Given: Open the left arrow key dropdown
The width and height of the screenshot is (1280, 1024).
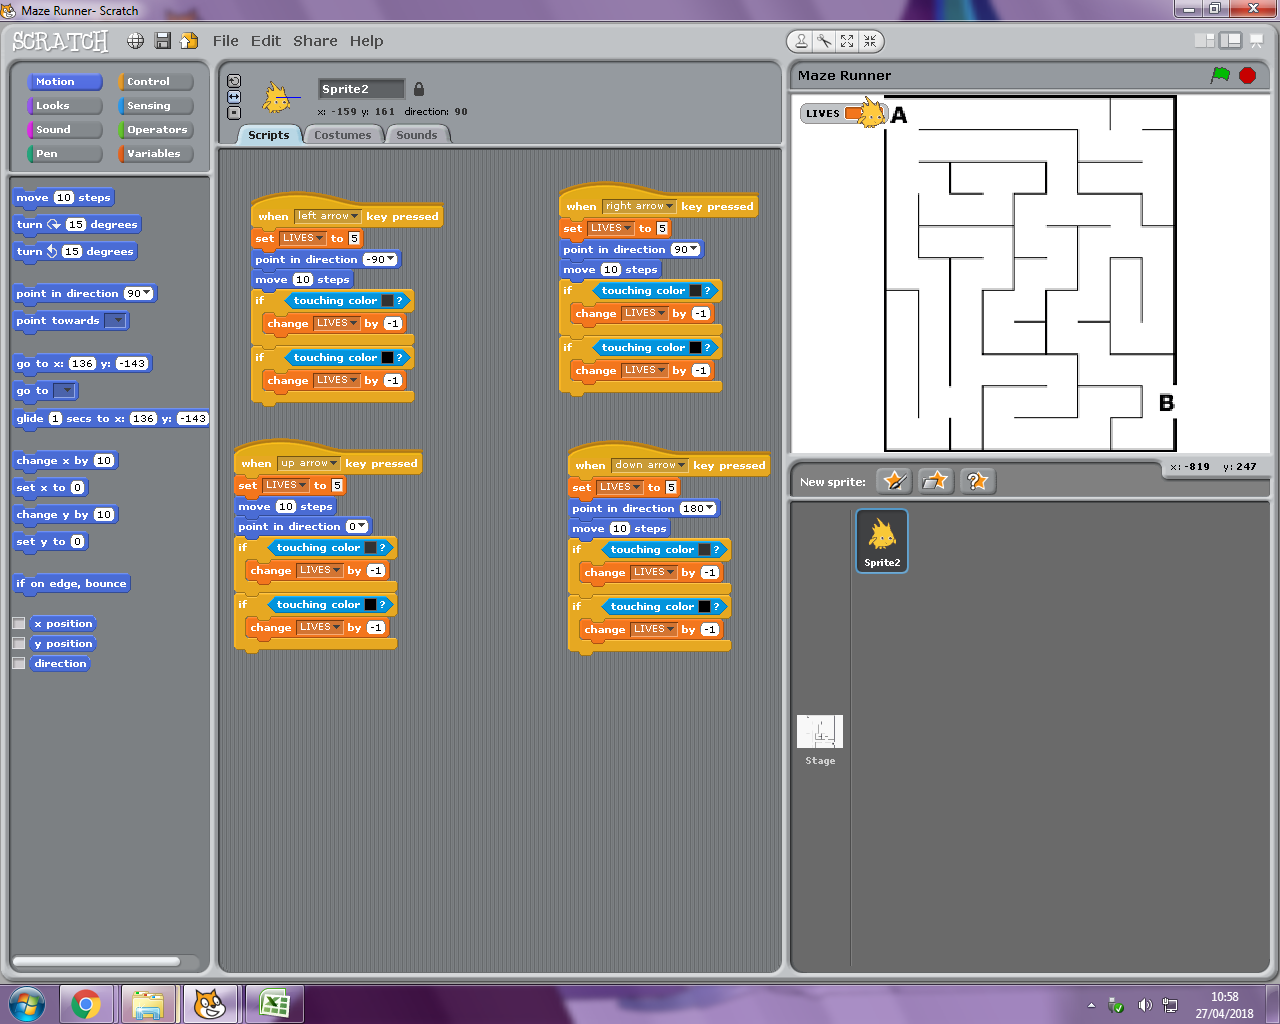Looking at the screenshot, I should click(x=356, y=216).
